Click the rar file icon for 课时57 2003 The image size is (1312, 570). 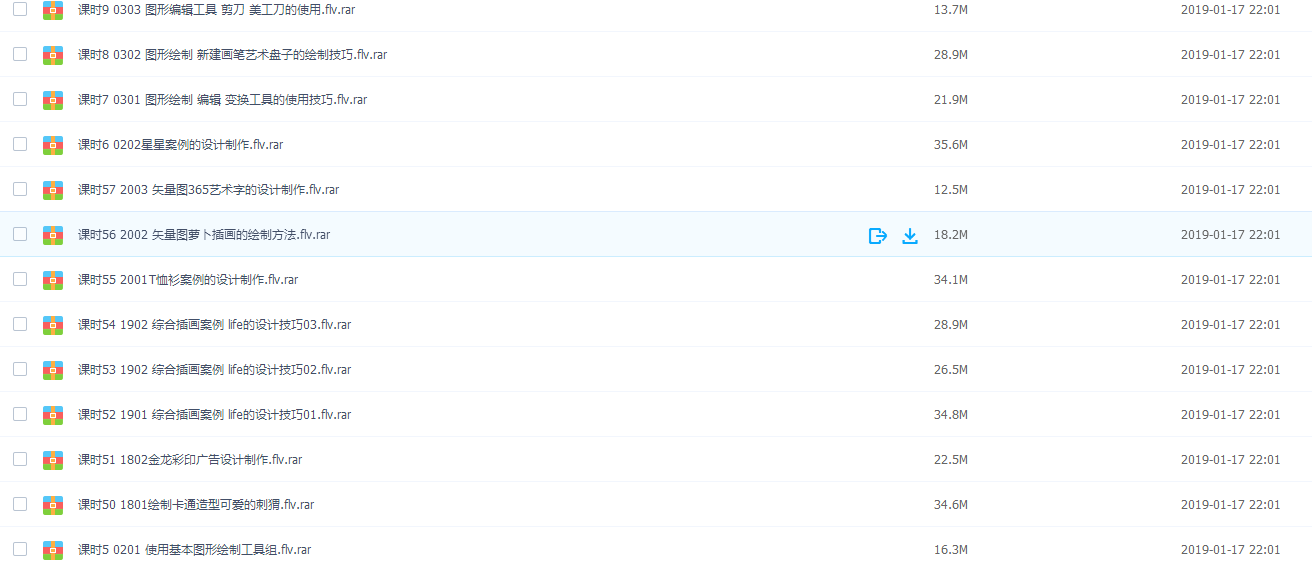click(53, 190)
